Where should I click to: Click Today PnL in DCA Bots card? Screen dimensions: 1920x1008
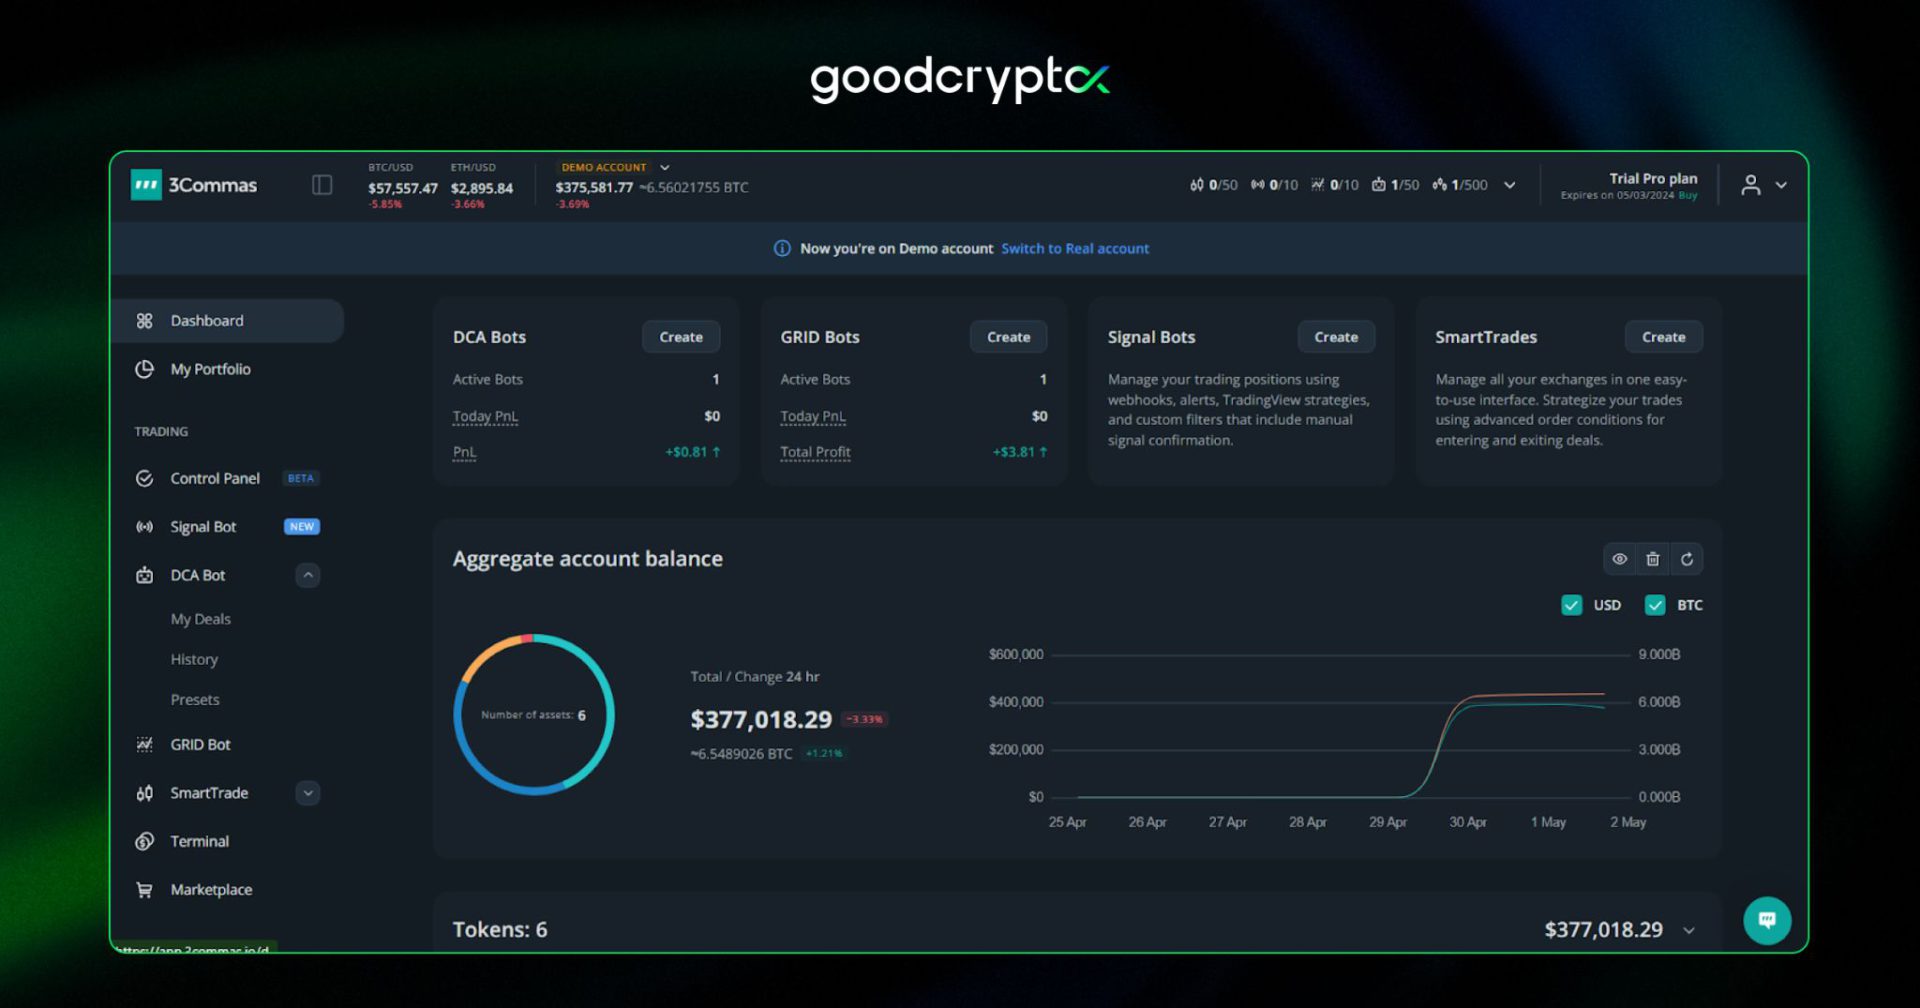tap(485, 416)
